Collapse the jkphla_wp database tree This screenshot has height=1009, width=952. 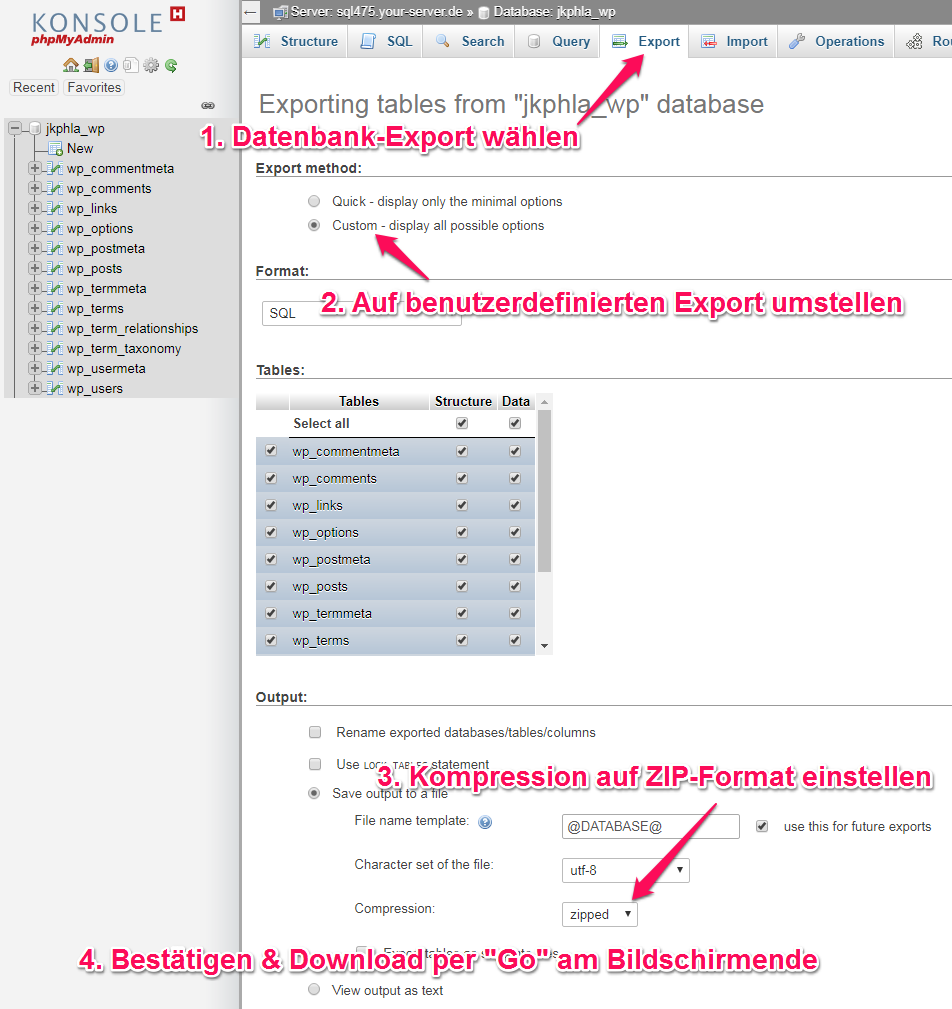coord(13,128)
